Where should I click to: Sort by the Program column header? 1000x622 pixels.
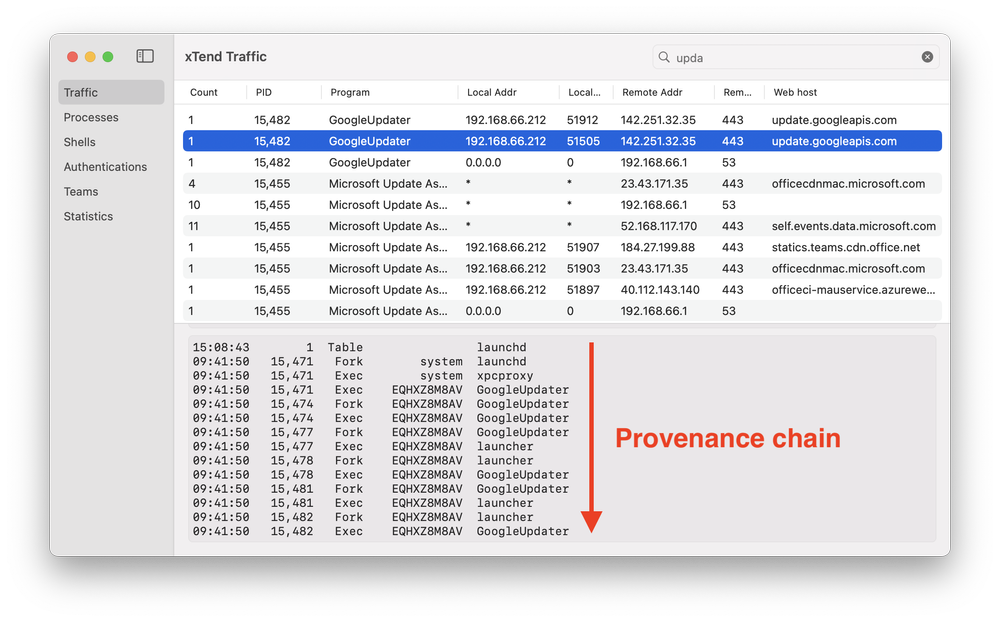(x=349, y=93)
